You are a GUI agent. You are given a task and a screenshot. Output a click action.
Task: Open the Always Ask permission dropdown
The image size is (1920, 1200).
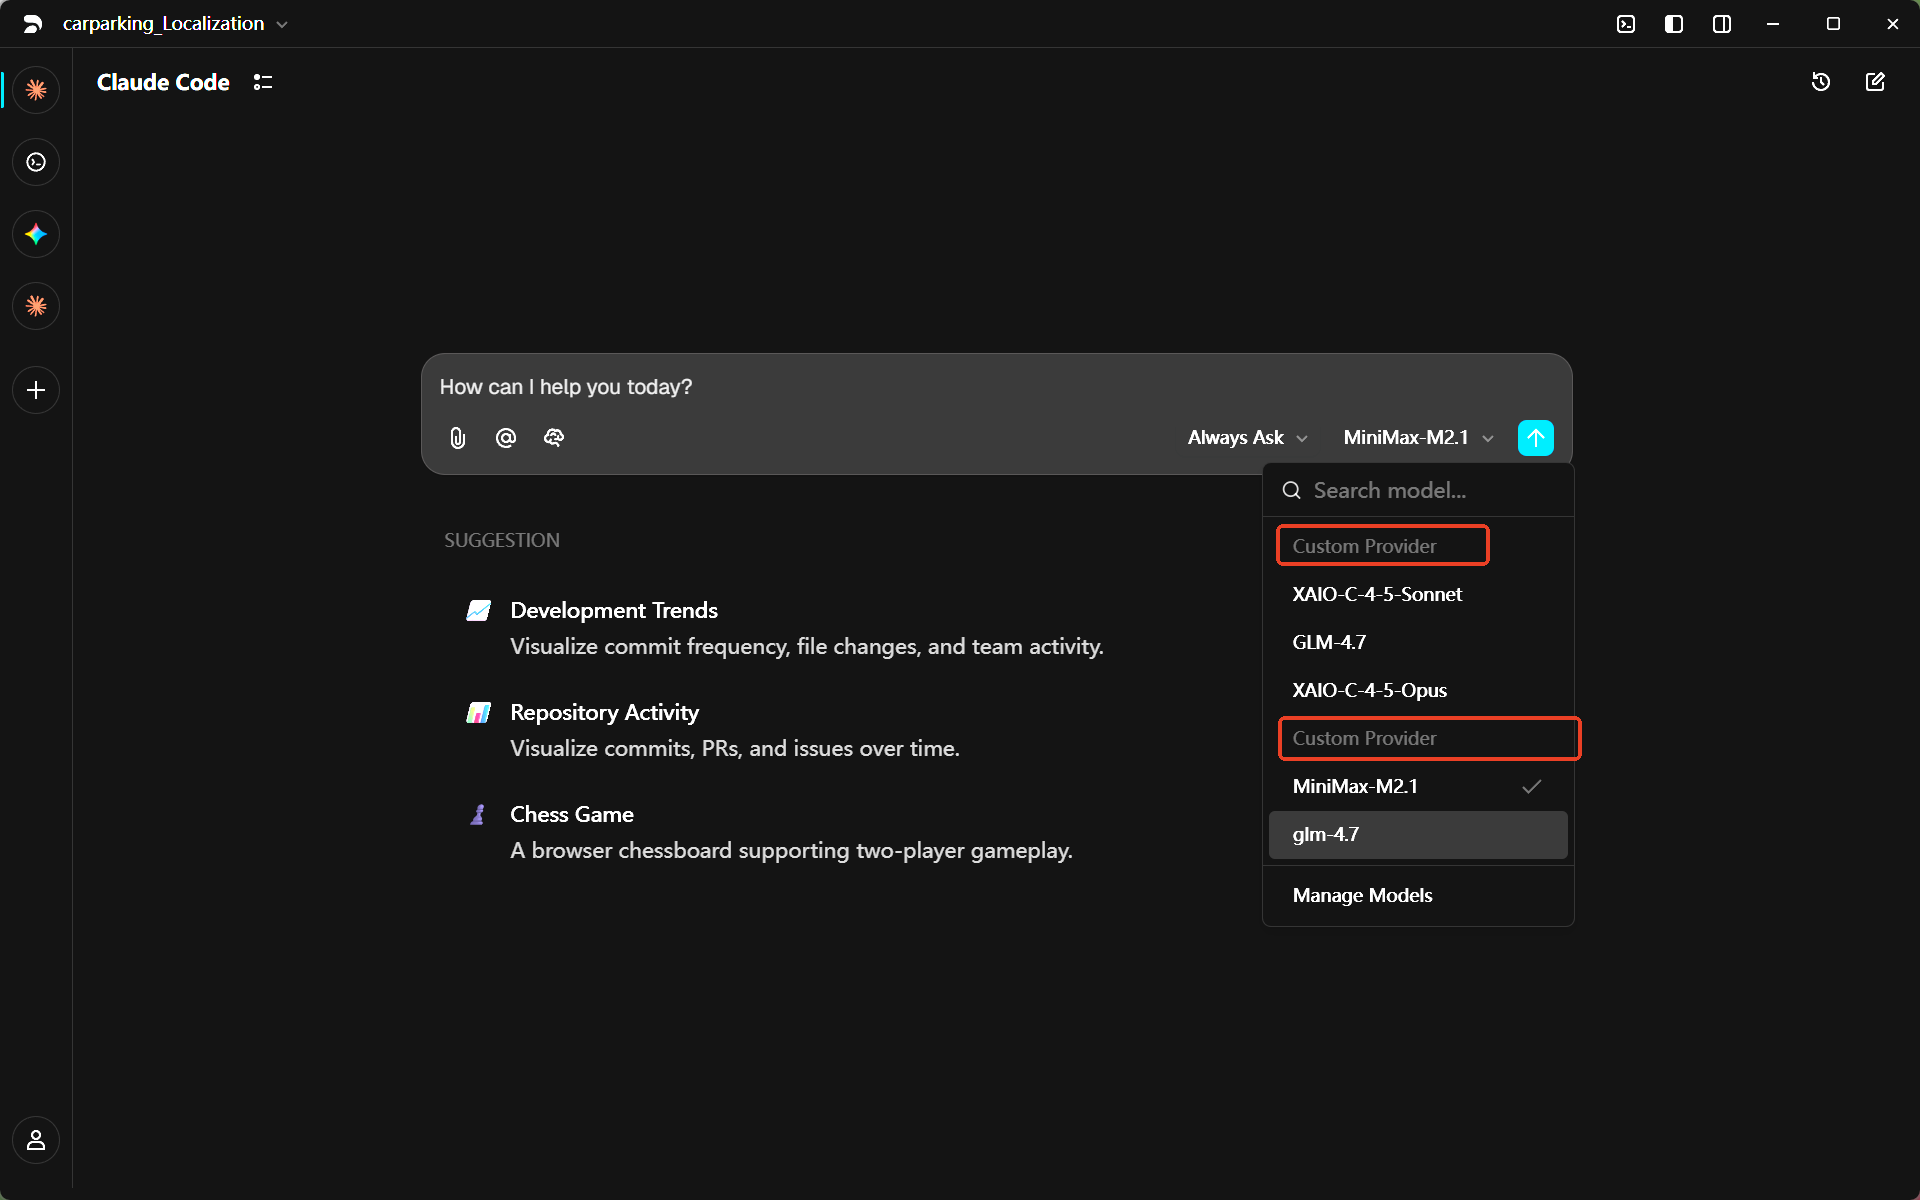click(1247, 438)
